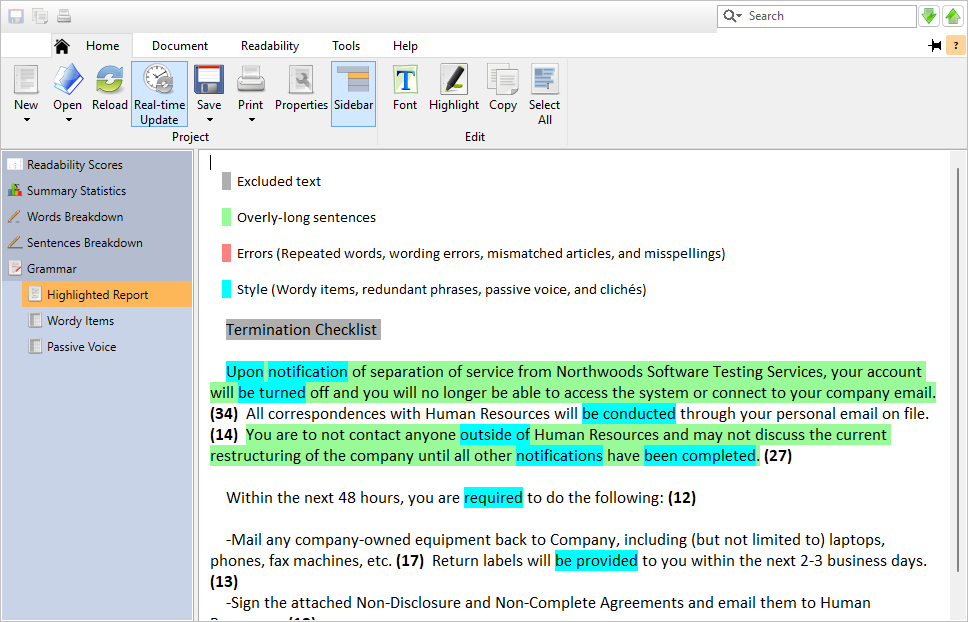The width and height of the screenshot is (968, 622).
Task: Open the Tools ribbon tab
Action: coord(346,46)
